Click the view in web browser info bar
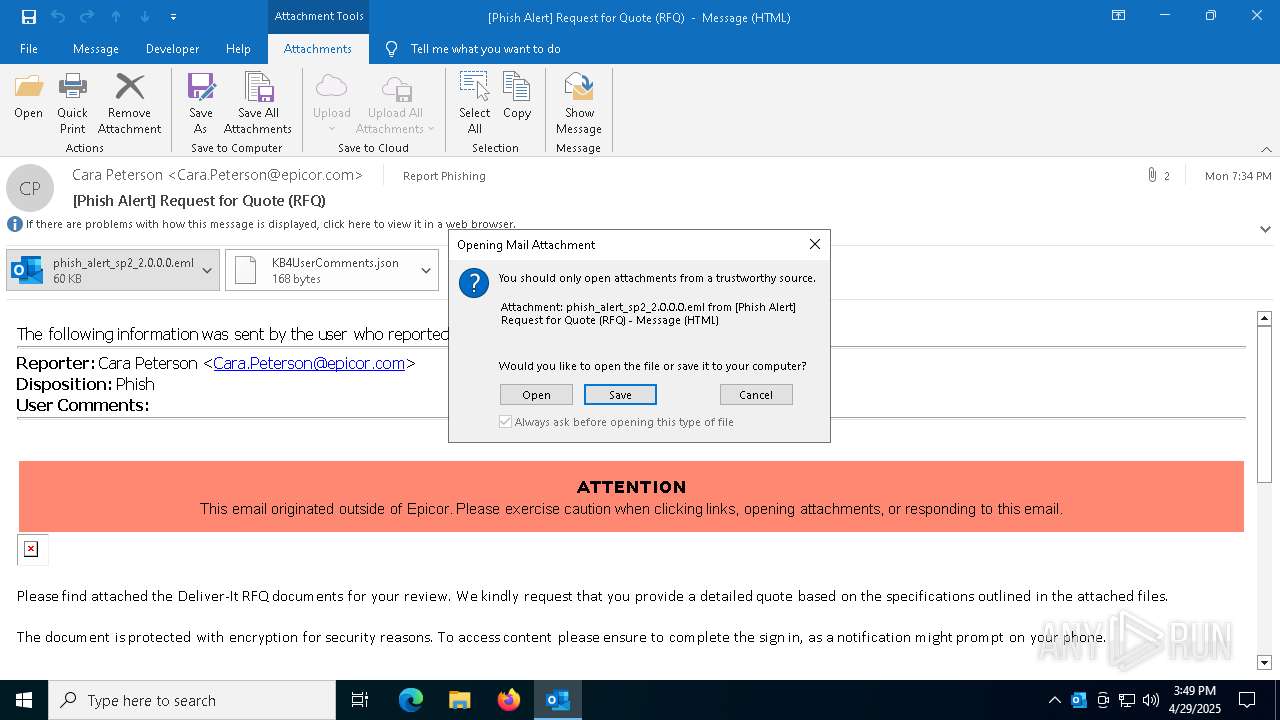This screenshot has height=720, width=1280. (x=270, y=224)
